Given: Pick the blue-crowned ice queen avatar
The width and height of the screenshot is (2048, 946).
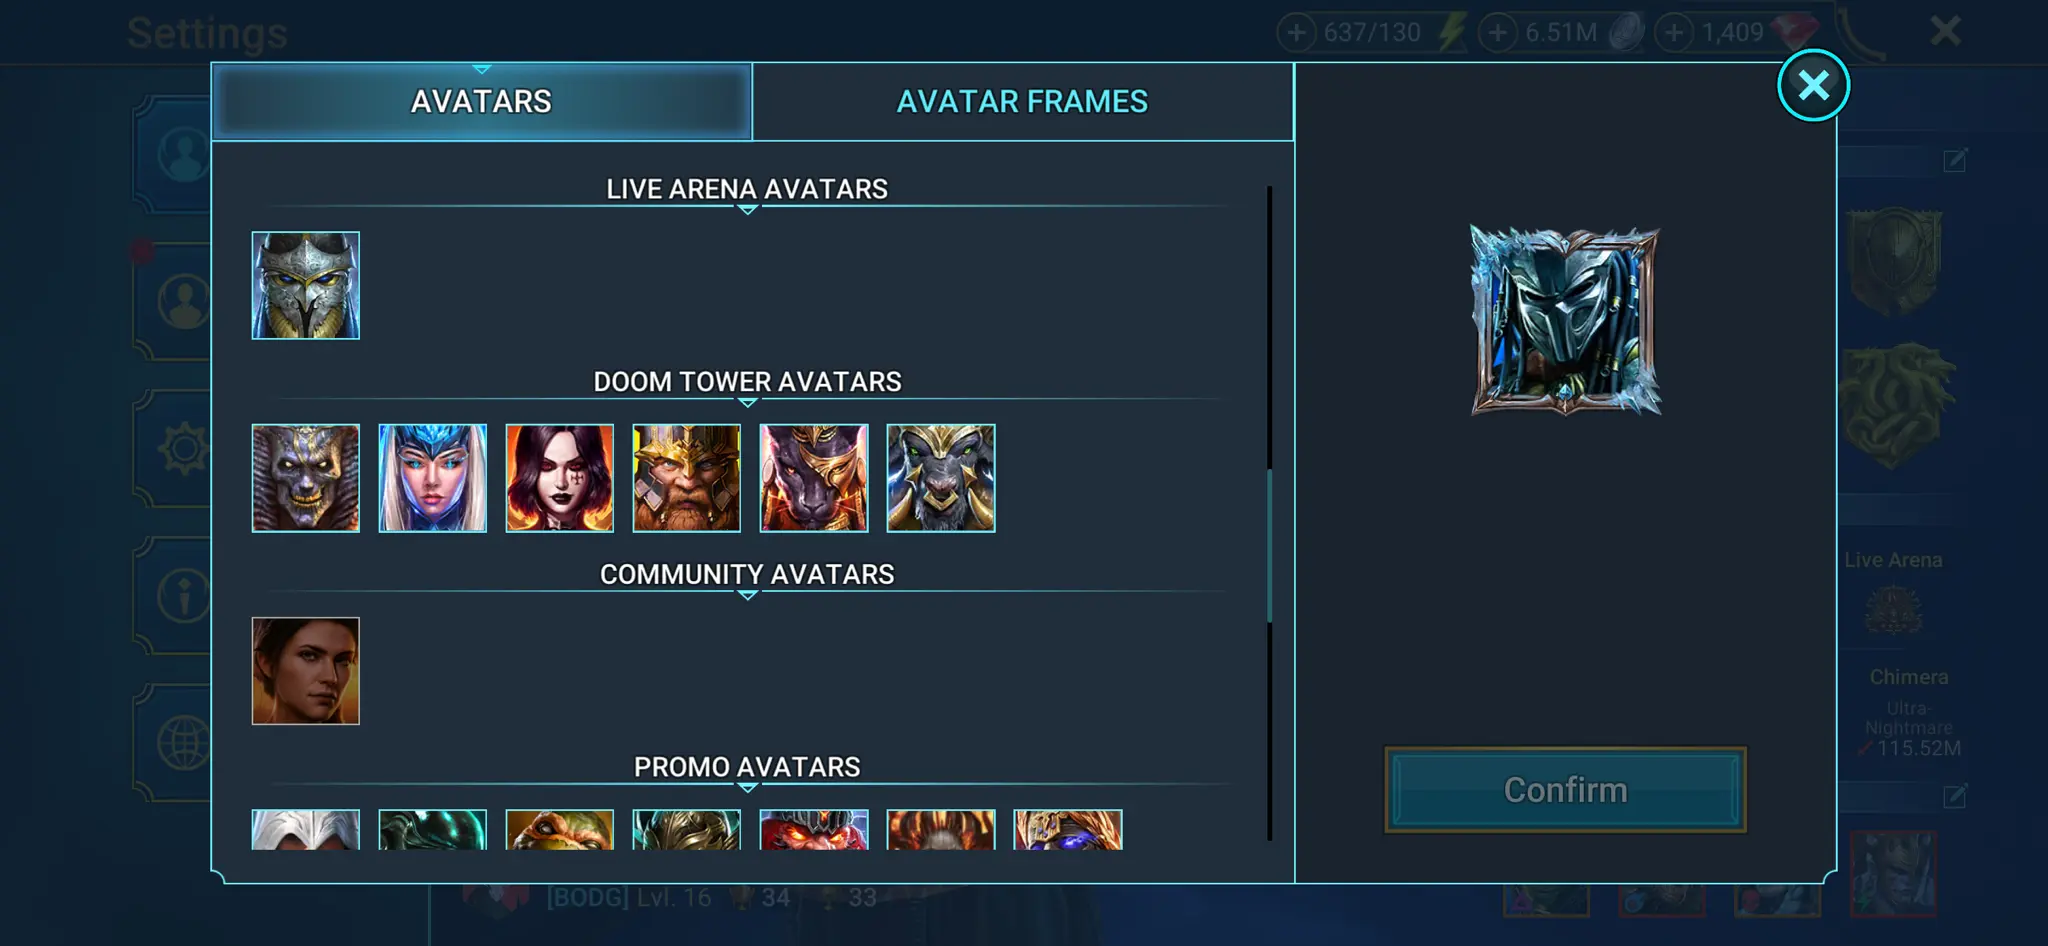Looking at the screenshot, I should click(x=432, y=478).
